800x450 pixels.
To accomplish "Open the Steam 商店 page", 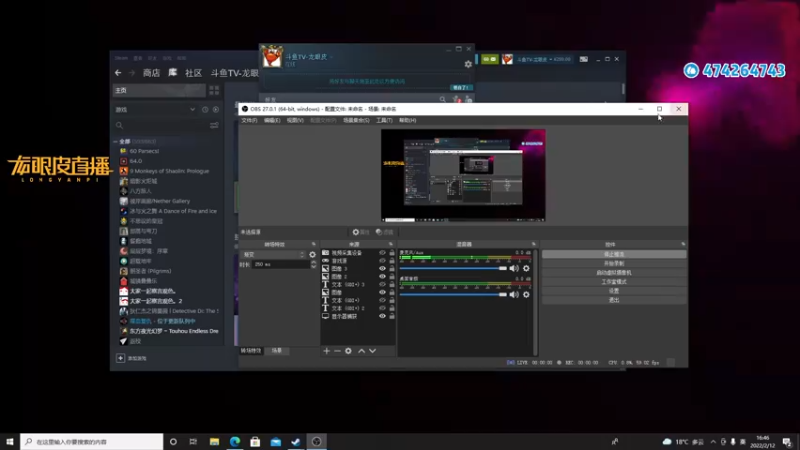I will click(152, 73).
